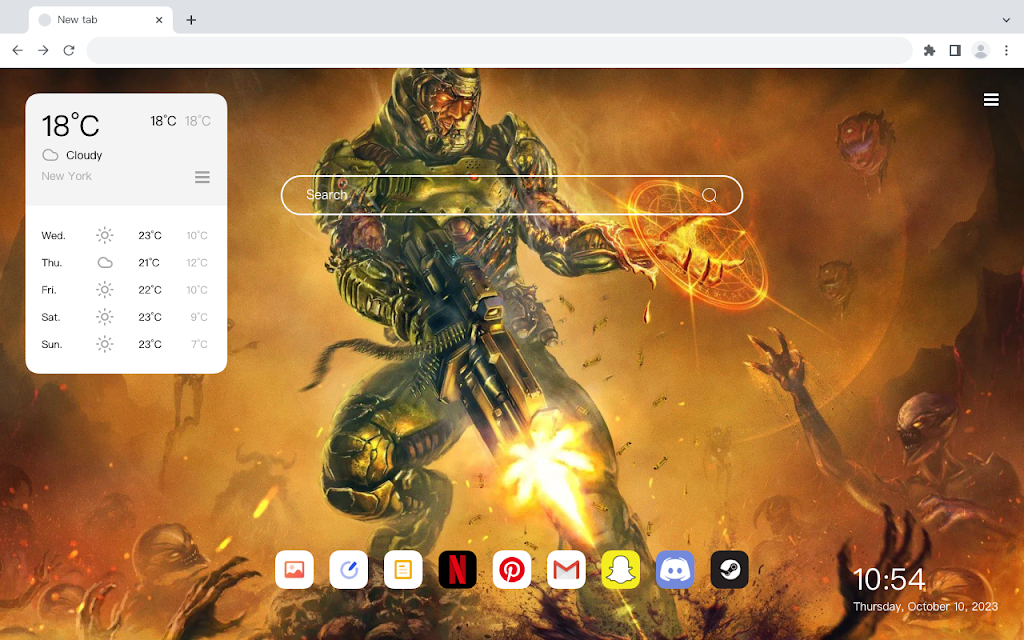
Task: Click the Thursday high temperature 21°C
Action: (149, 263)
